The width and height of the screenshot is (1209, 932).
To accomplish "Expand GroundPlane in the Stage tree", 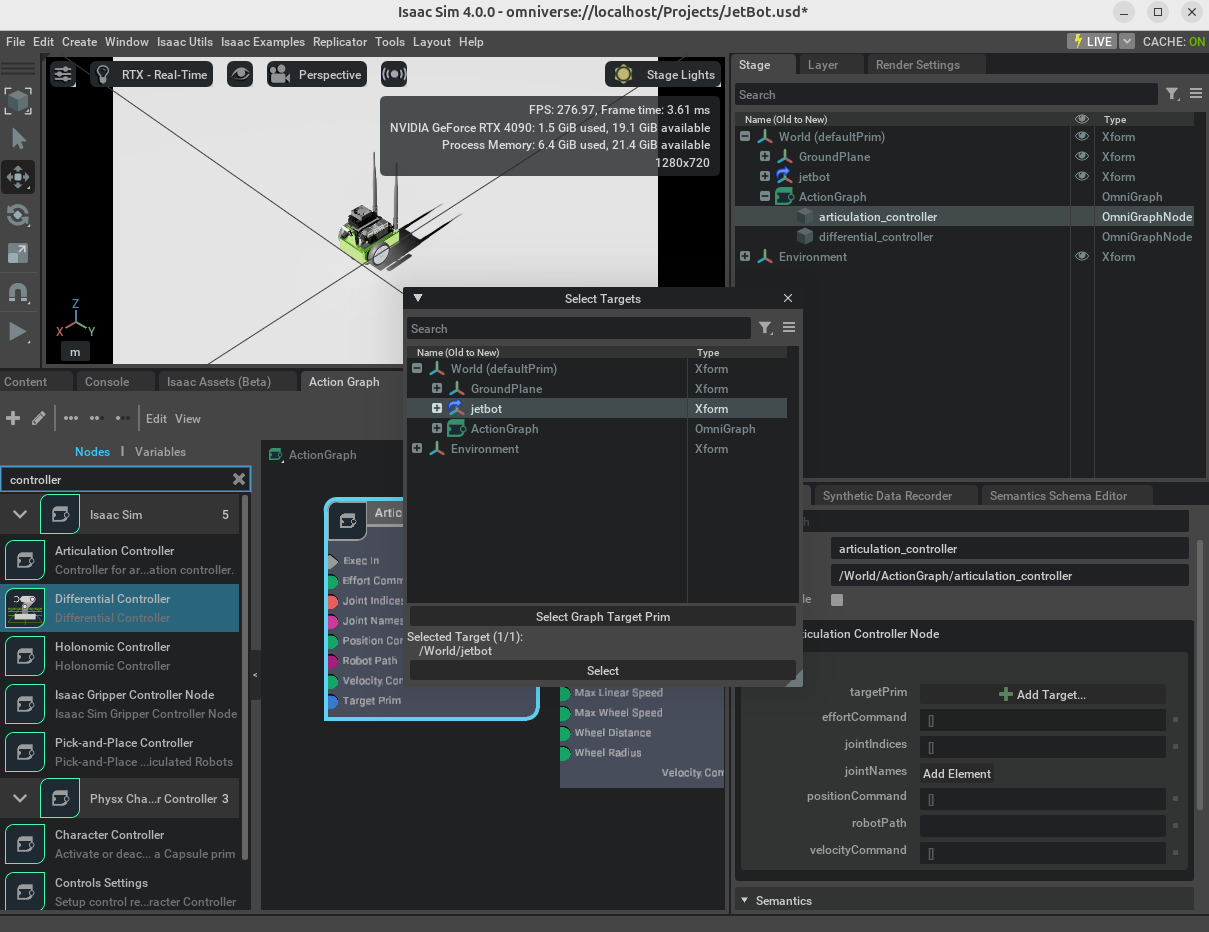I will click(x=765, y=157).
